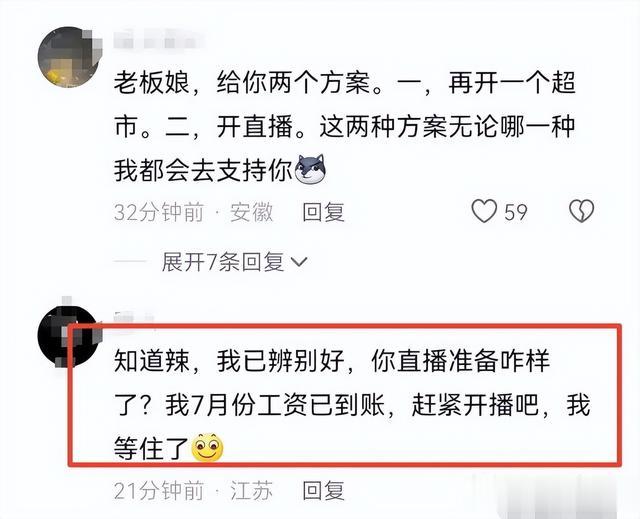Click the 59 like count
Viewport: 640px width, 519px height.
click(516, 212)
